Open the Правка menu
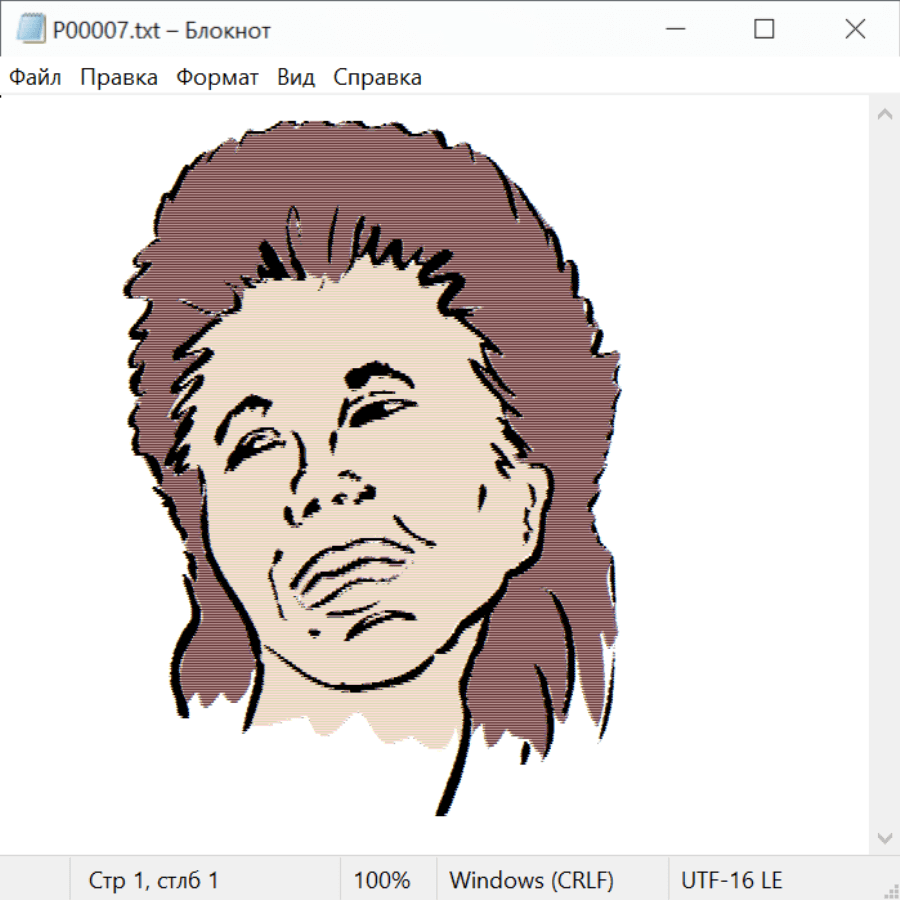Viewport: 900px width, 900px height. coord(118,78)
